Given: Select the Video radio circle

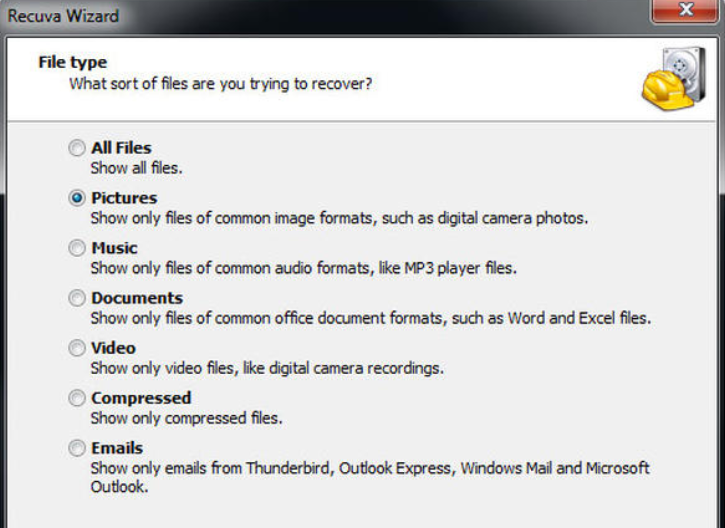Looking at the screenshot, I should 77,348.
